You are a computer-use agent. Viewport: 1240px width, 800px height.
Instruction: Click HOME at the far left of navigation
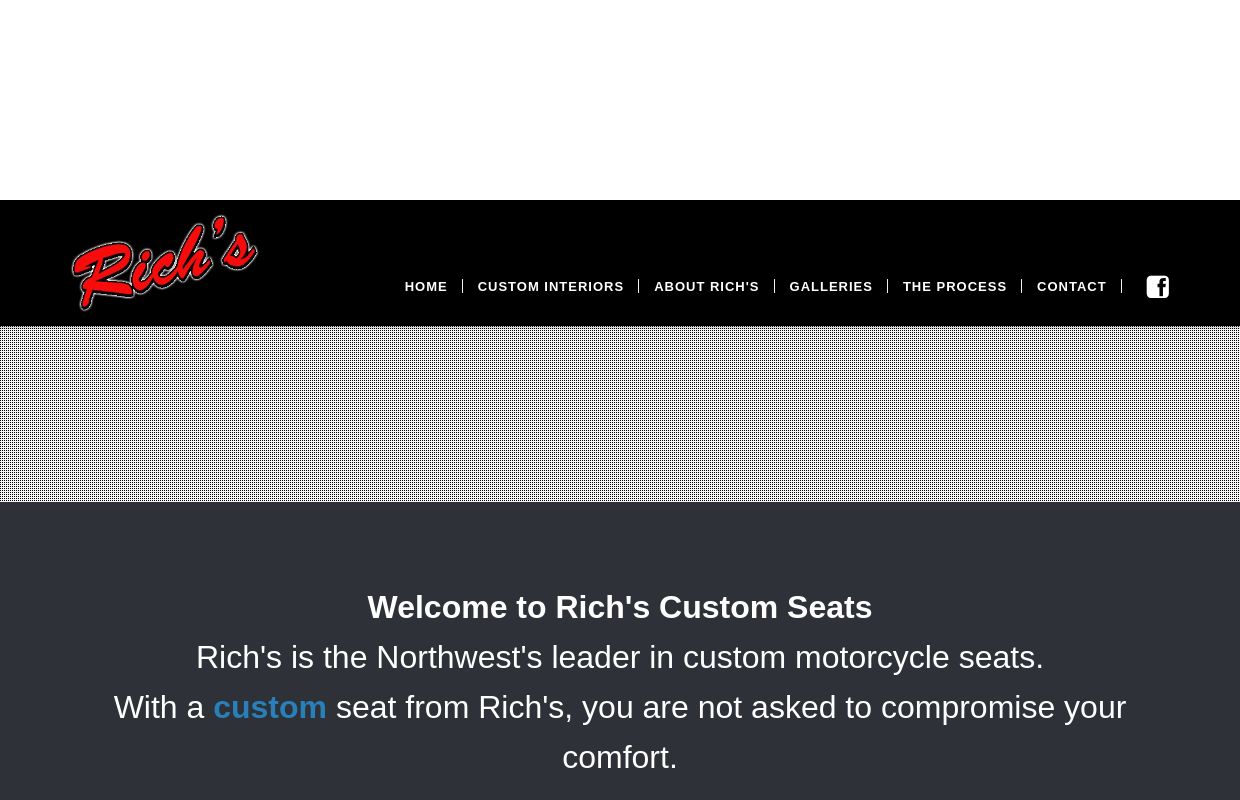pos(425,286)
